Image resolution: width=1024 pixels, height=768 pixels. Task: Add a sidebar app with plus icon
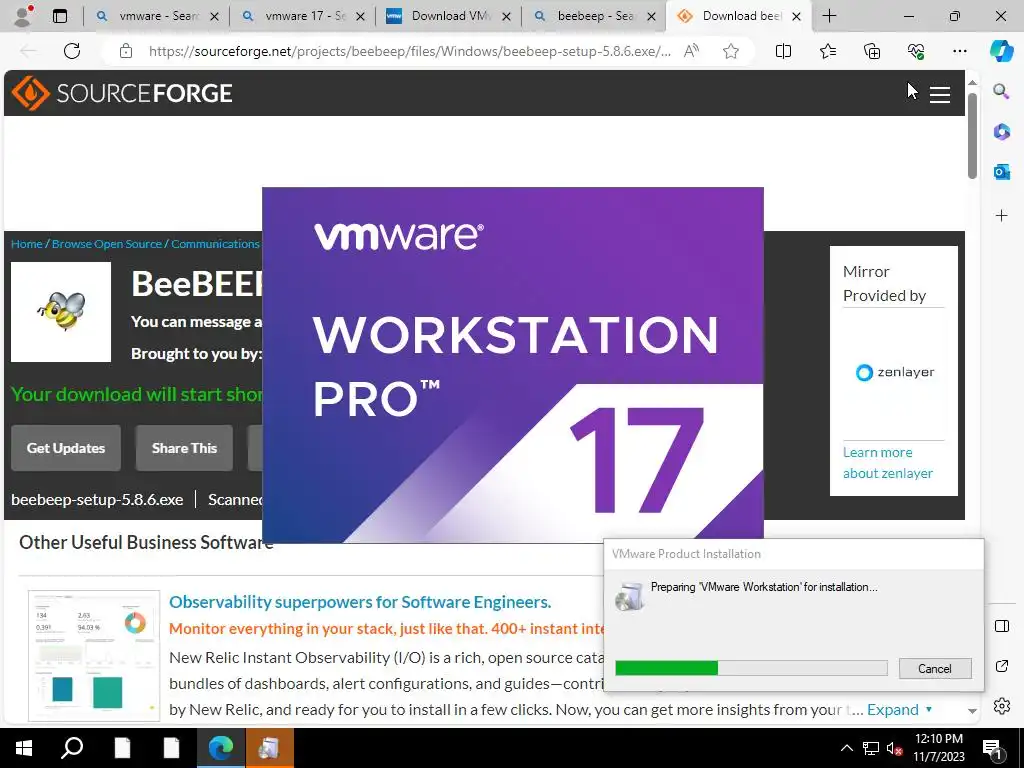[x=1001, y=216]
